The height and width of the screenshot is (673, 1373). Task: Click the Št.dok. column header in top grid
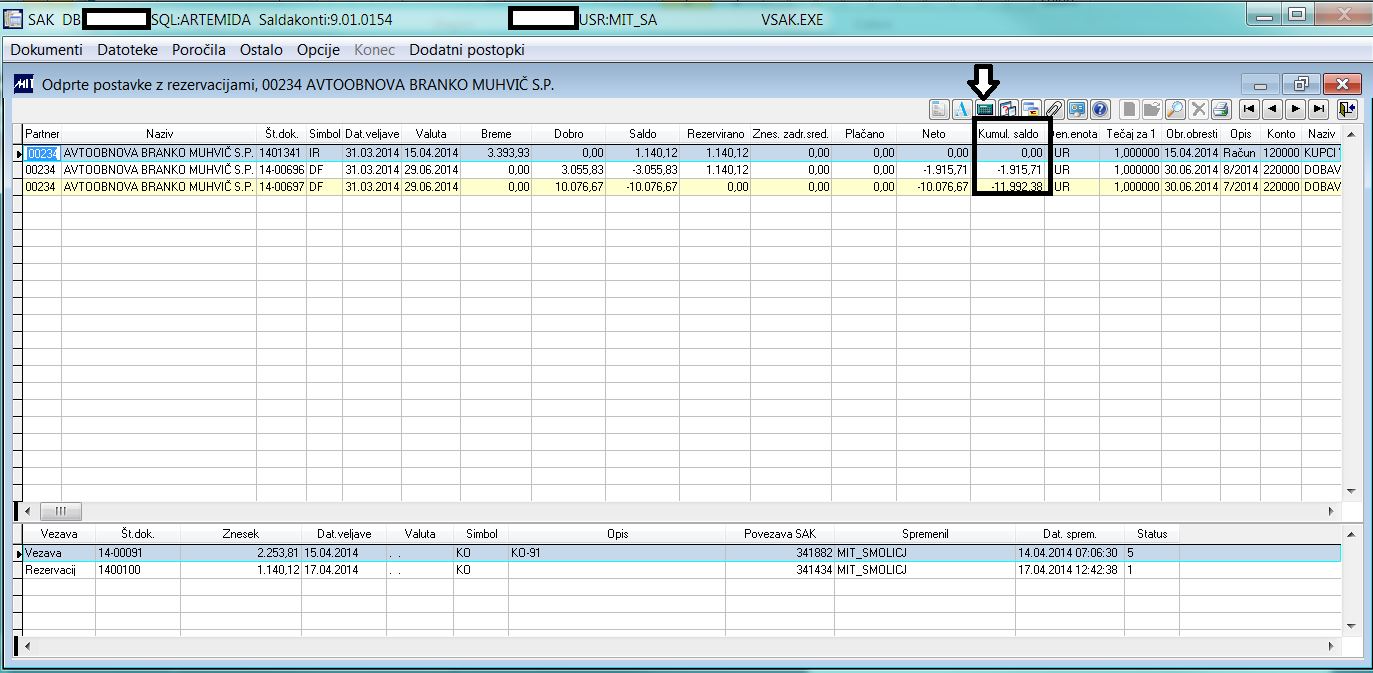point(282,134)
